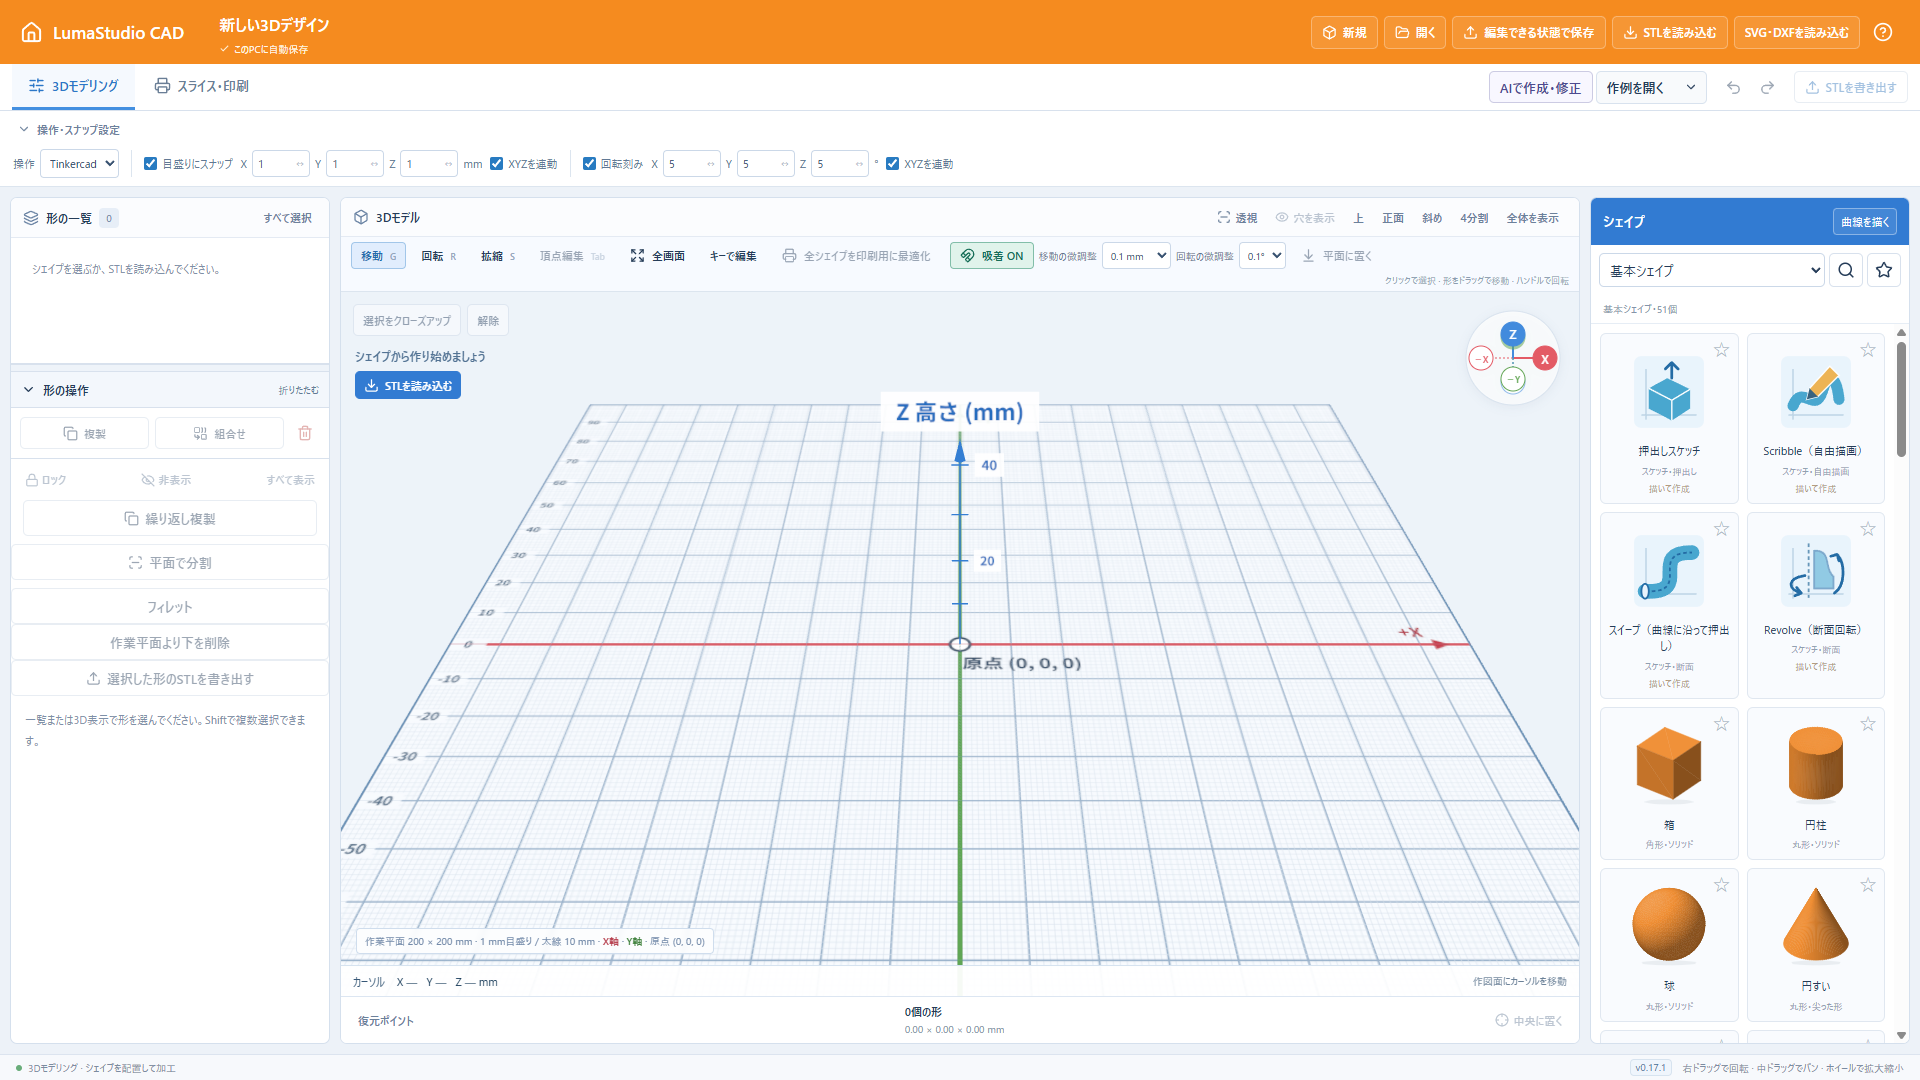Toggle rotation XYZを連動 checkbox
The image size is (1920, 1080).
(x=892, y=164)
